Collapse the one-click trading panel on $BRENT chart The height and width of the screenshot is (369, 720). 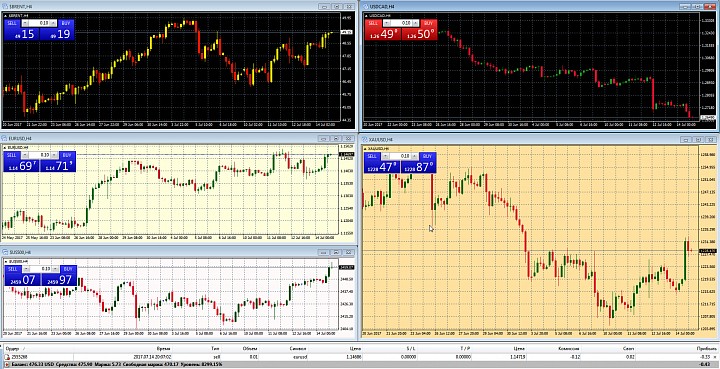point(6,16)
